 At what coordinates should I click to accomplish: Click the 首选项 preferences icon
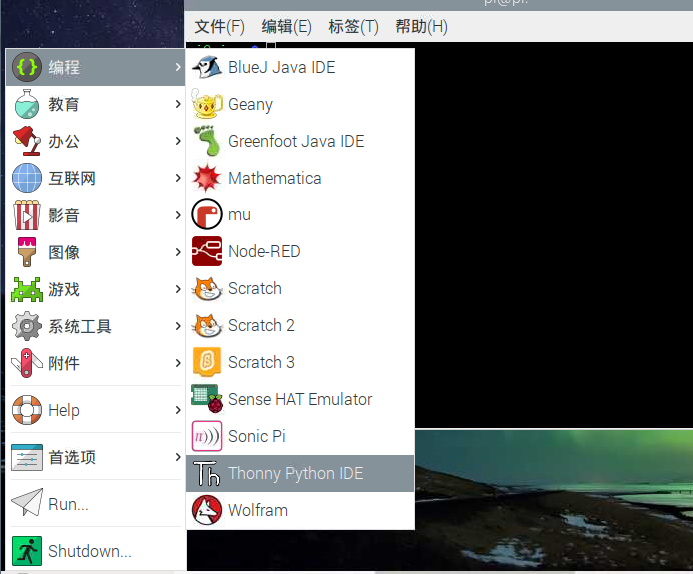coord(27,457)
